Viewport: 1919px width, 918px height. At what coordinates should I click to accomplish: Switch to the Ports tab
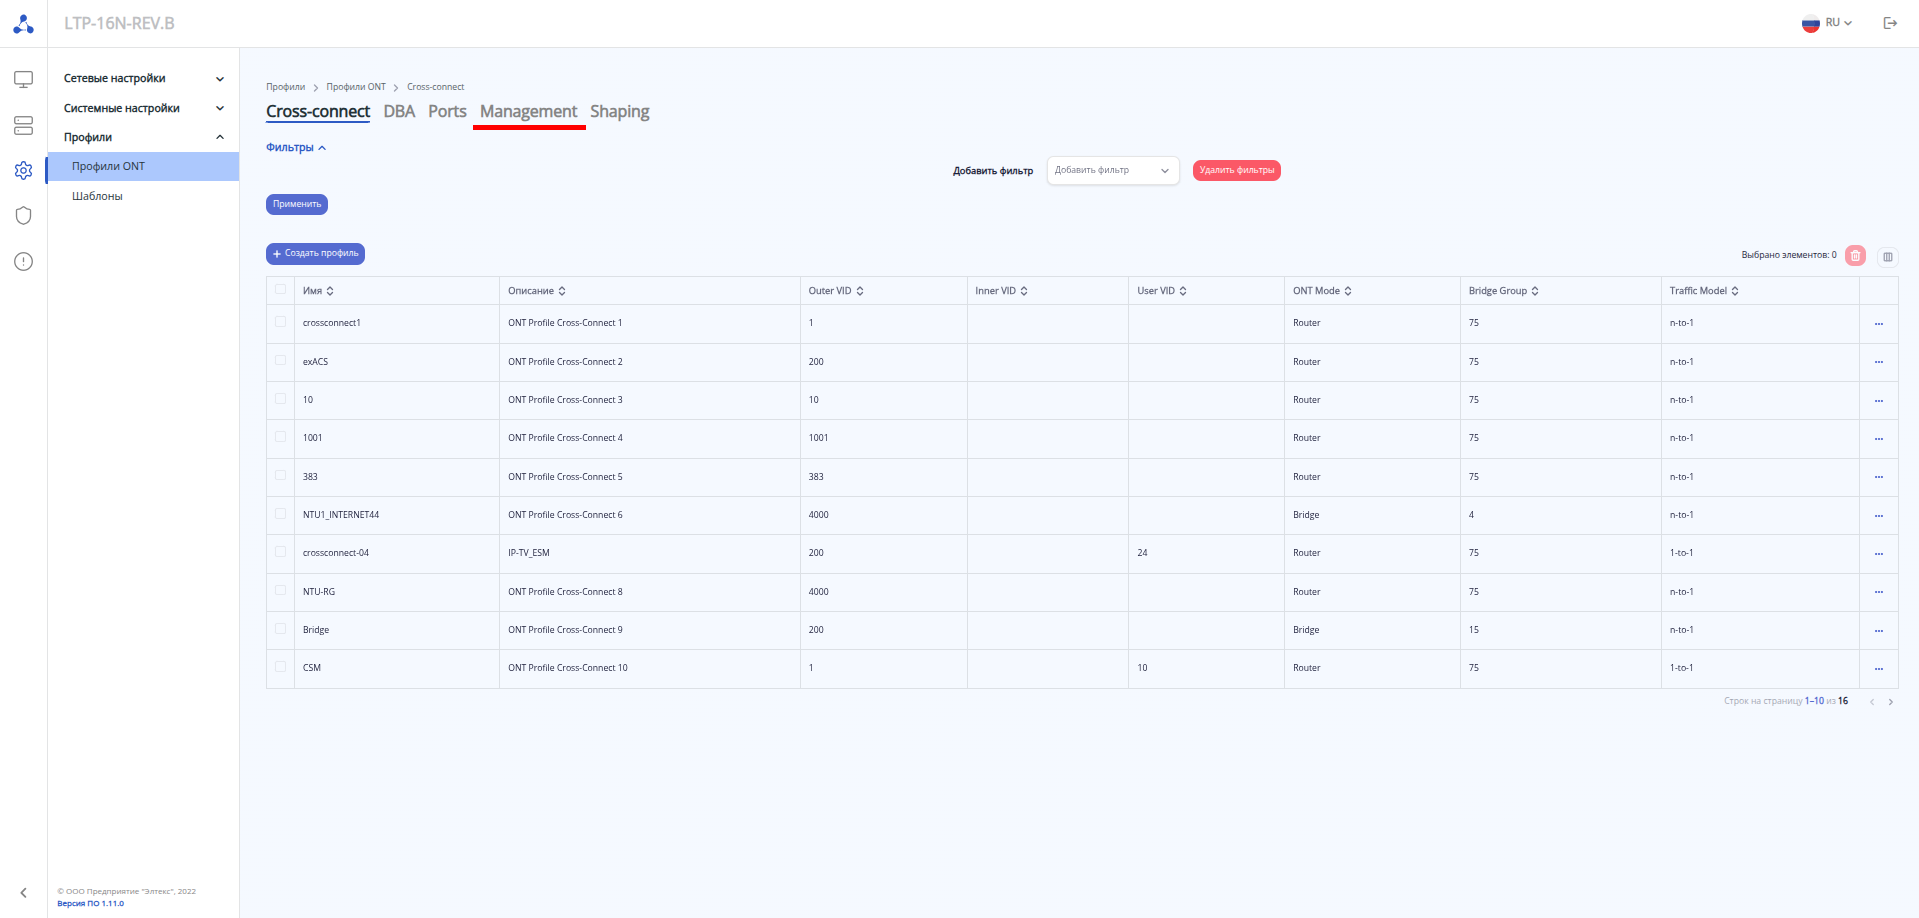447,111
